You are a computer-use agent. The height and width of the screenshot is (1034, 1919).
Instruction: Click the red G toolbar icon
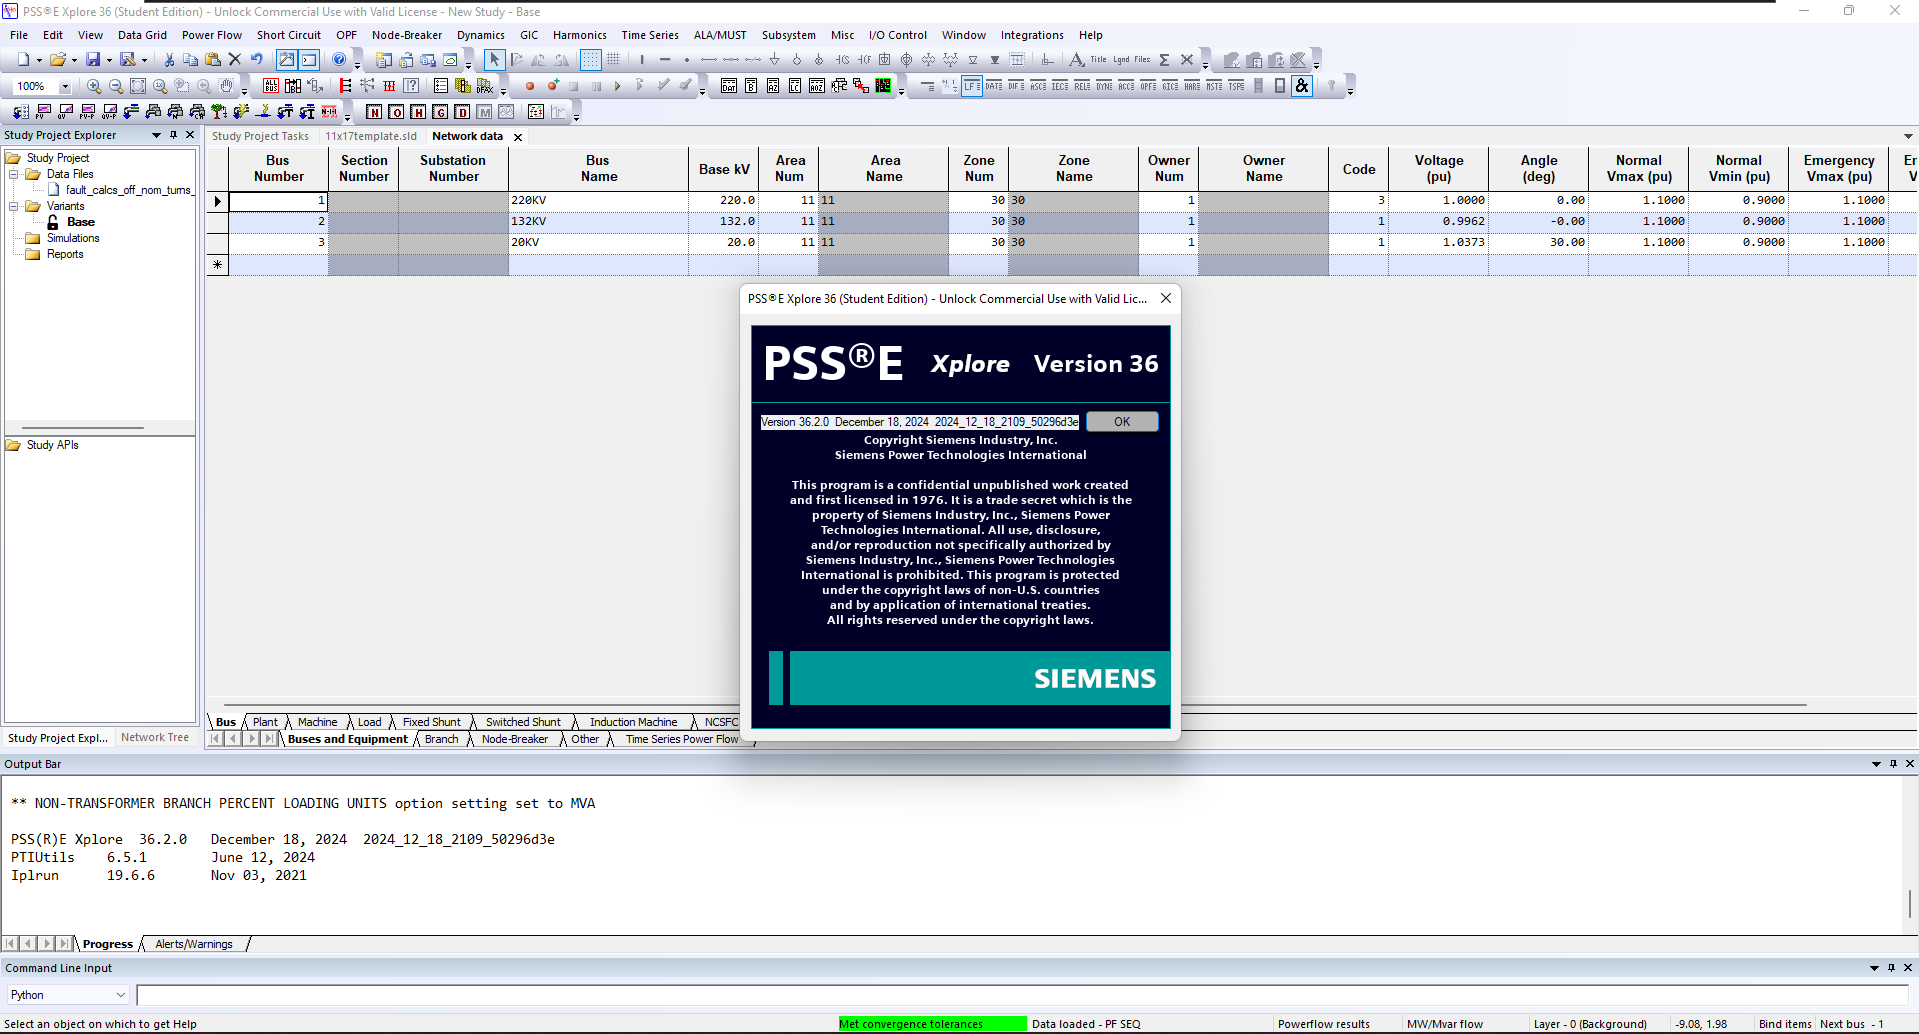click(x=440, y=112)
